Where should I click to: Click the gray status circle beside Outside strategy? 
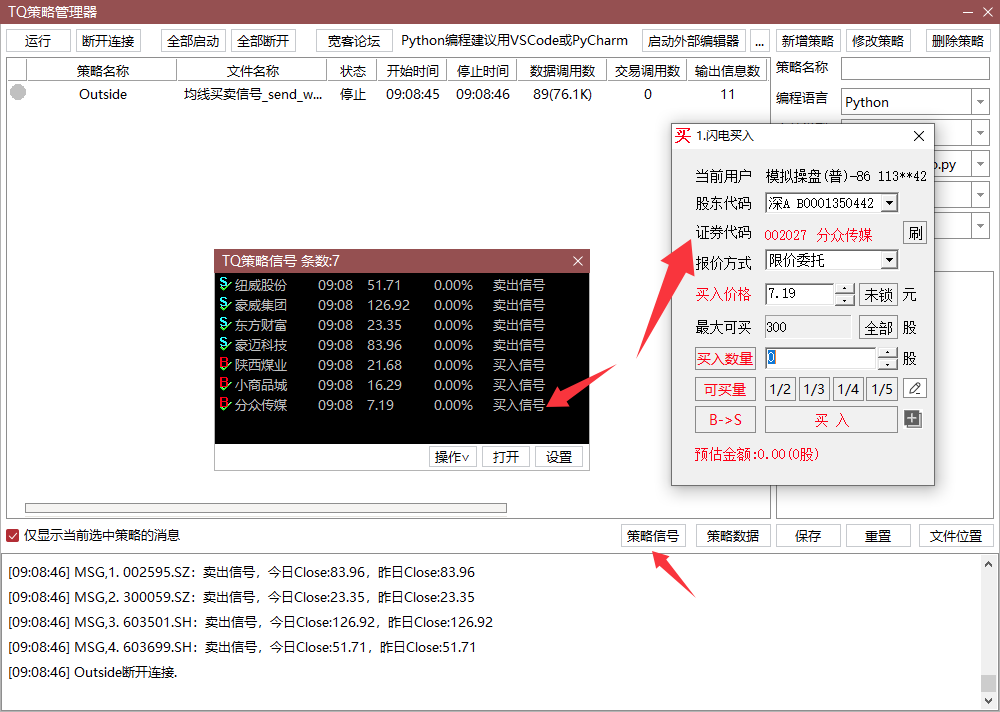pyautogui.click(x=17, y=93)
